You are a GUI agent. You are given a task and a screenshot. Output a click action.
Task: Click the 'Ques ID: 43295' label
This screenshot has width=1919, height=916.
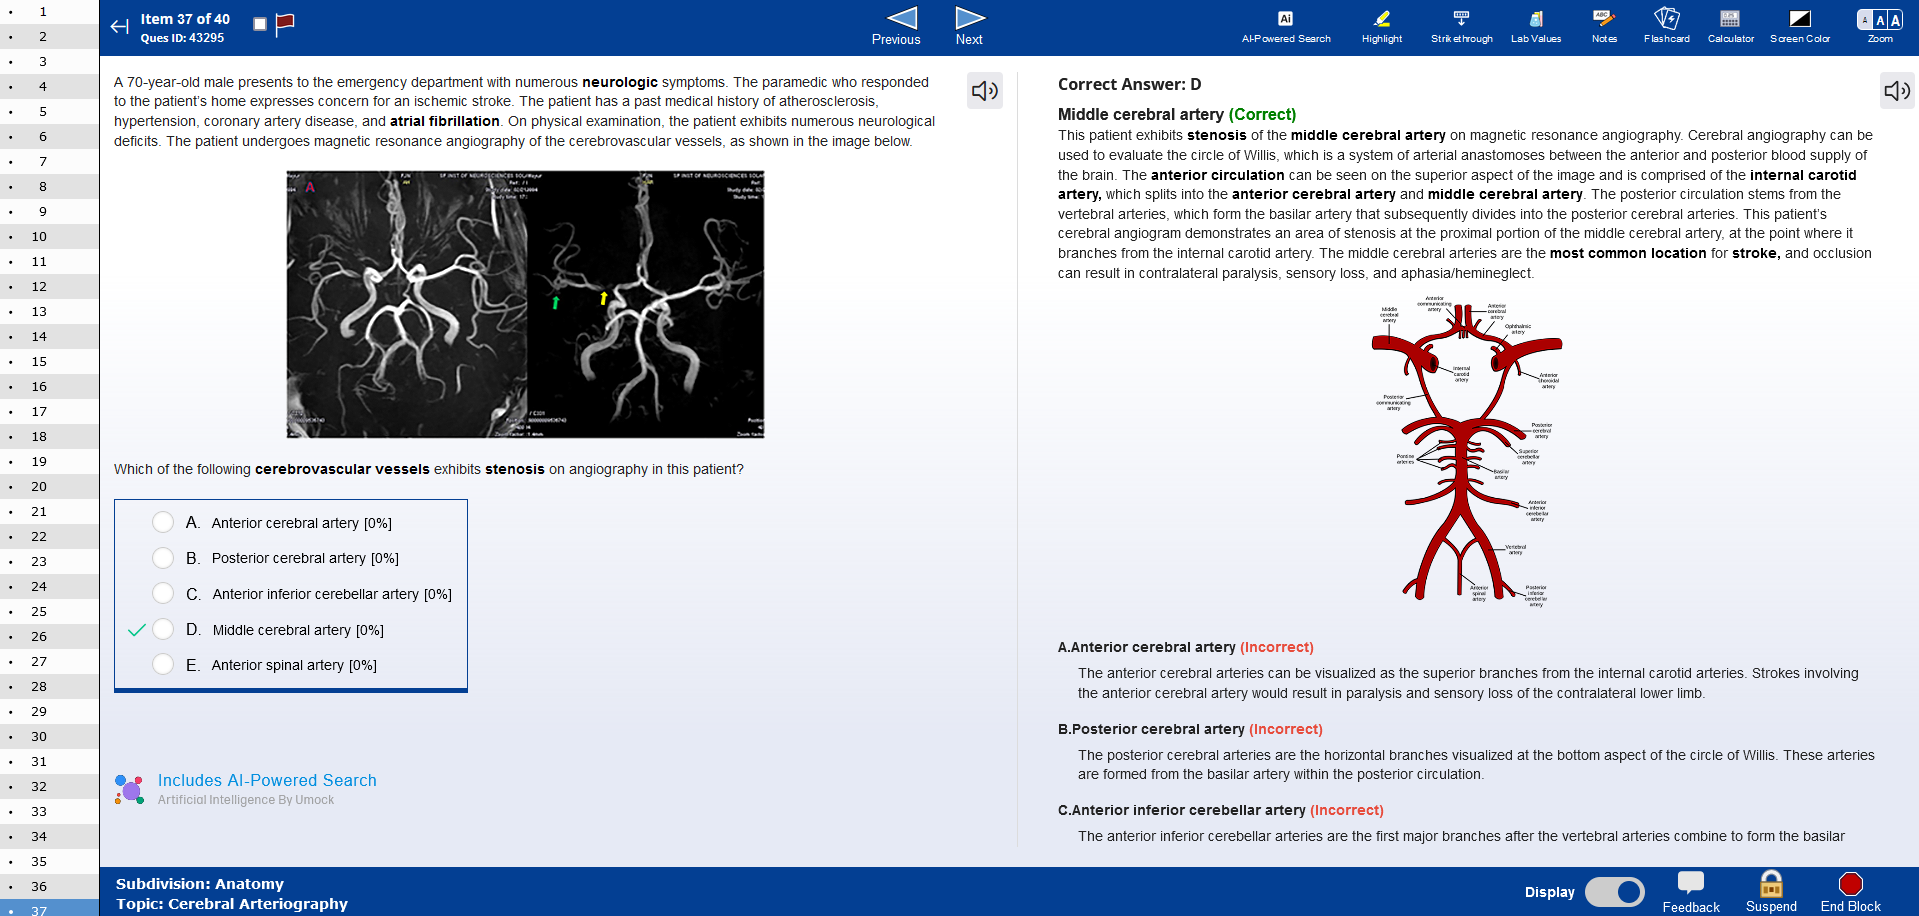pos(182,38)
